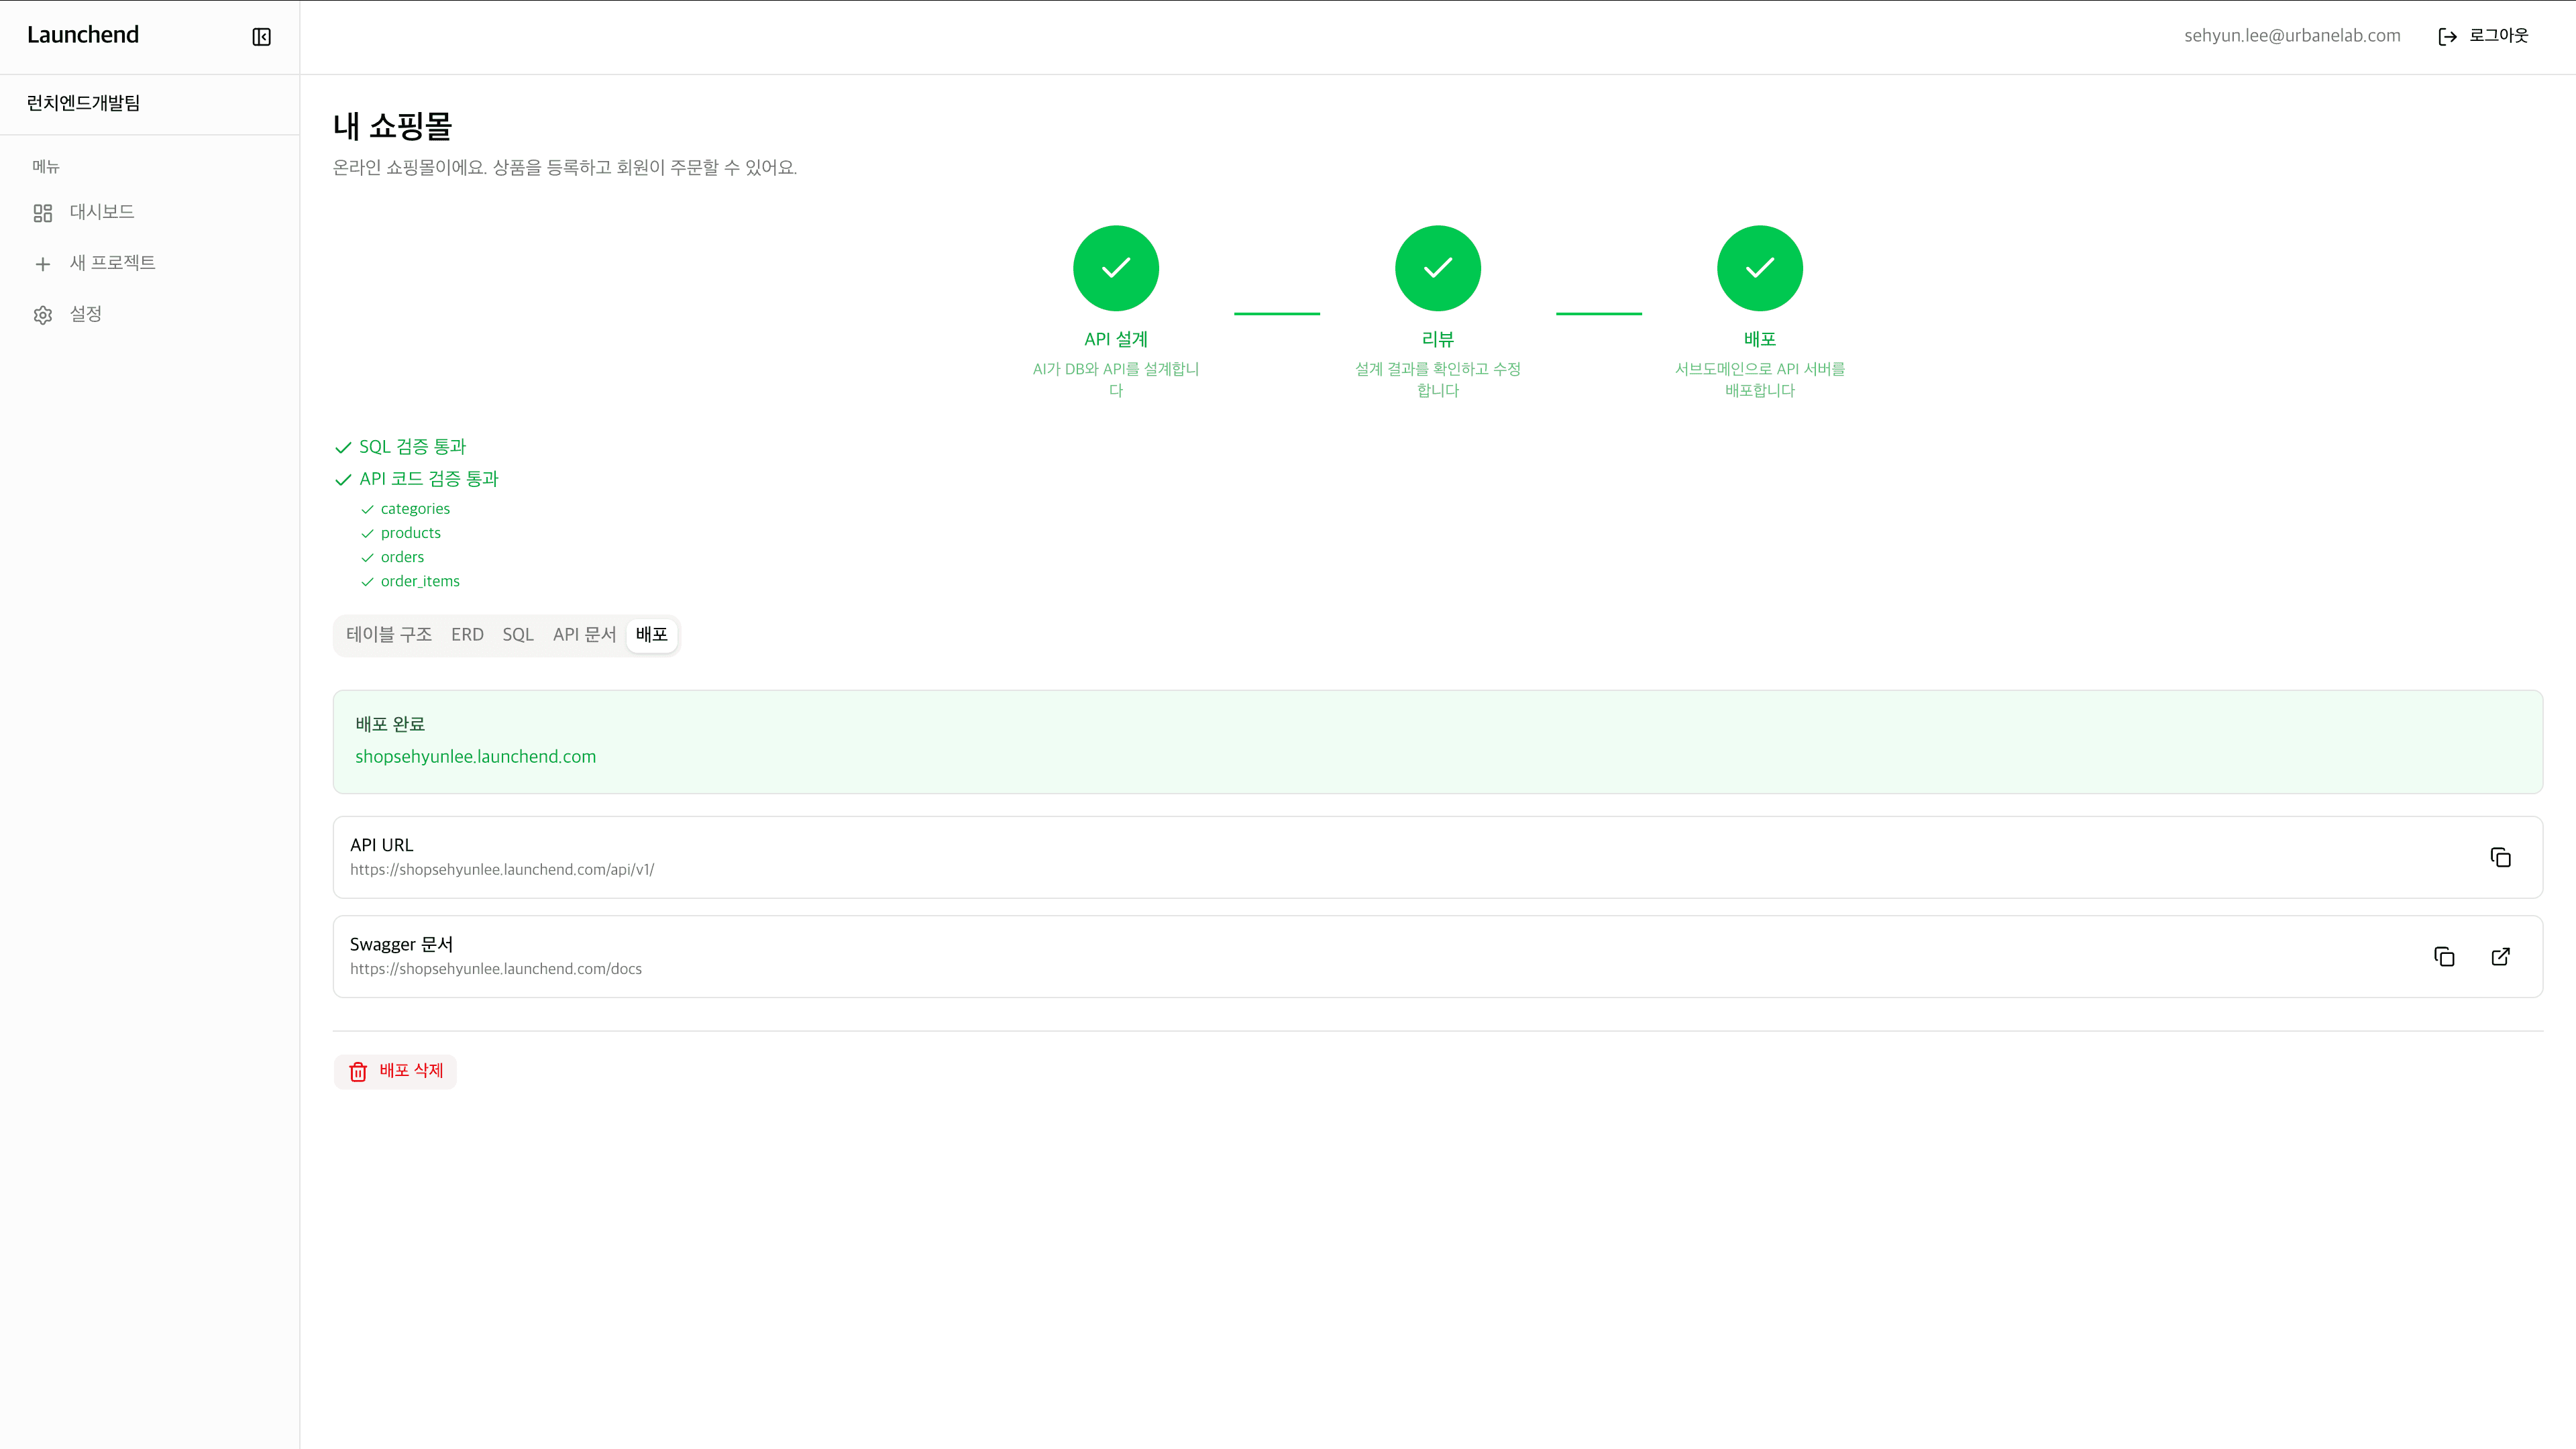The height and width of the screenshot is (1449, 2576).
Task: Switch to the SQL tab
Action: [x=518, y=634]
